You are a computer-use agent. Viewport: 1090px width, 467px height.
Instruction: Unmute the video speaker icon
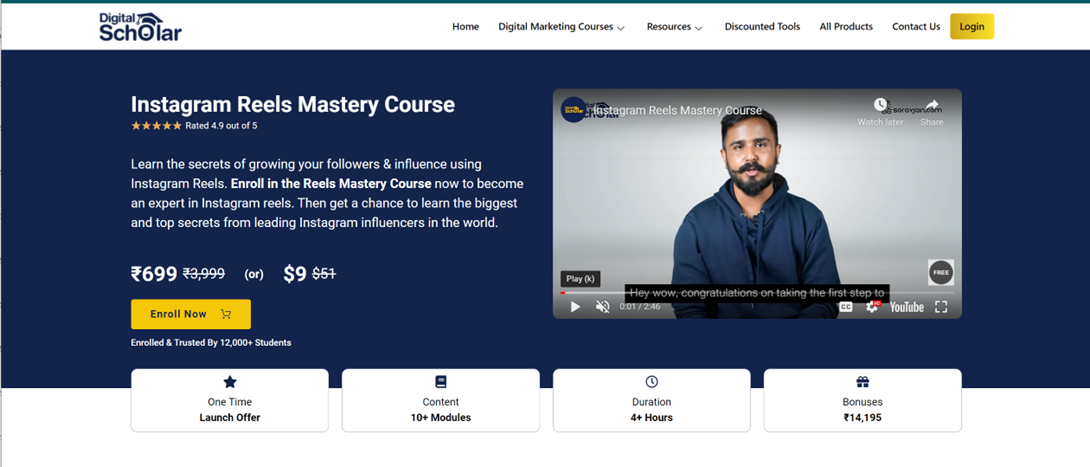(x=603, y=306)
